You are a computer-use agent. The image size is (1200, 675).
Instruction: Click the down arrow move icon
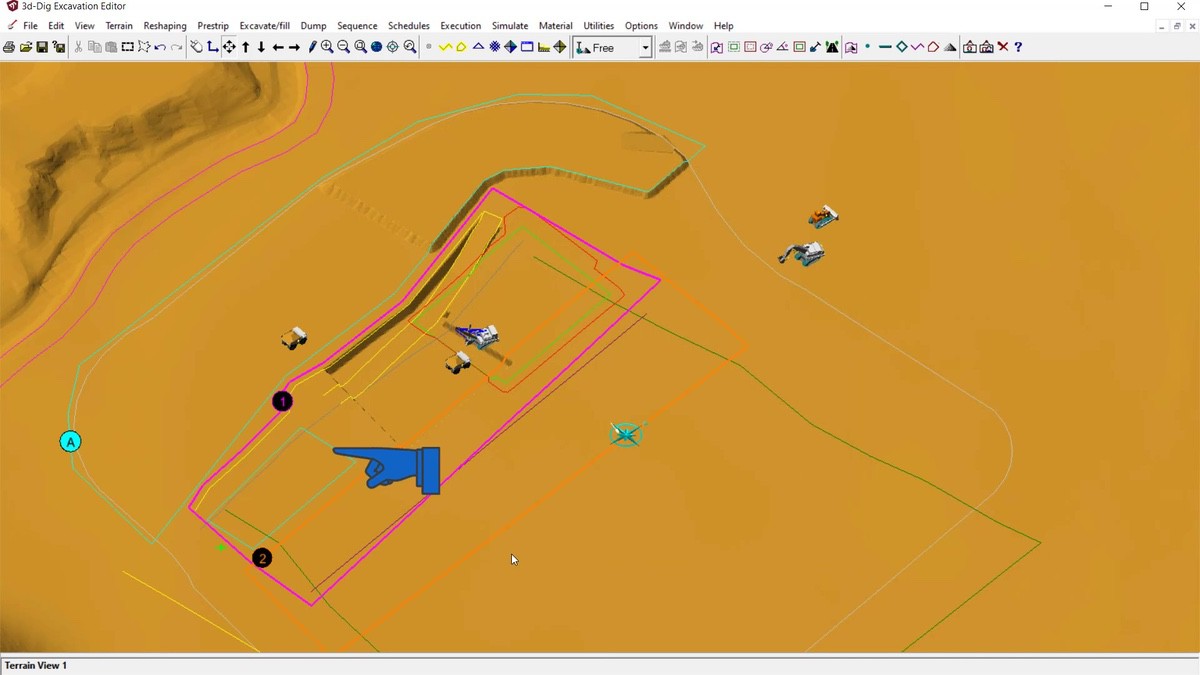click(261, 47)
